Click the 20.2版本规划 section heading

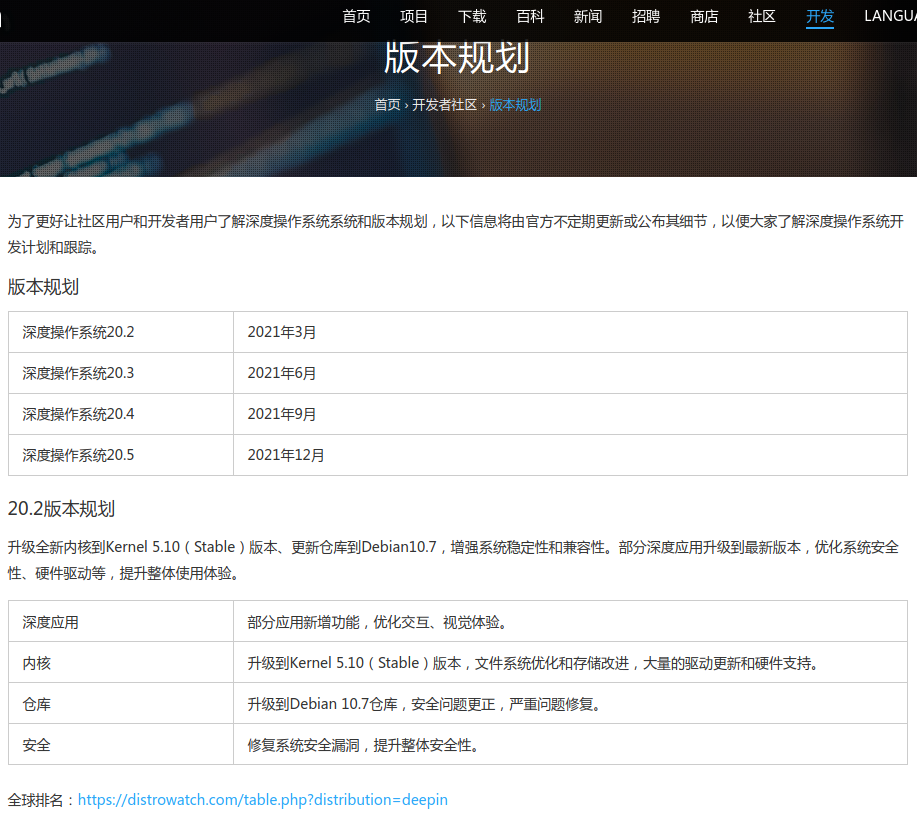(x=61, y=509)
